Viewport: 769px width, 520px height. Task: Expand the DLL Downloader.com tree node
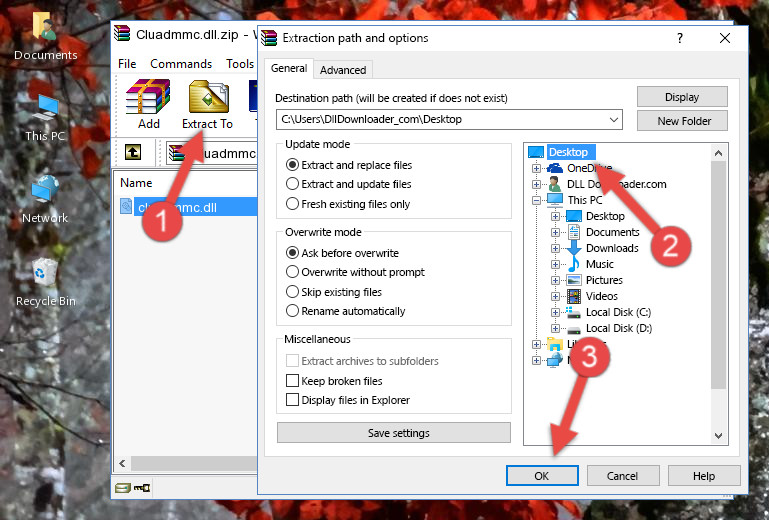536,184
